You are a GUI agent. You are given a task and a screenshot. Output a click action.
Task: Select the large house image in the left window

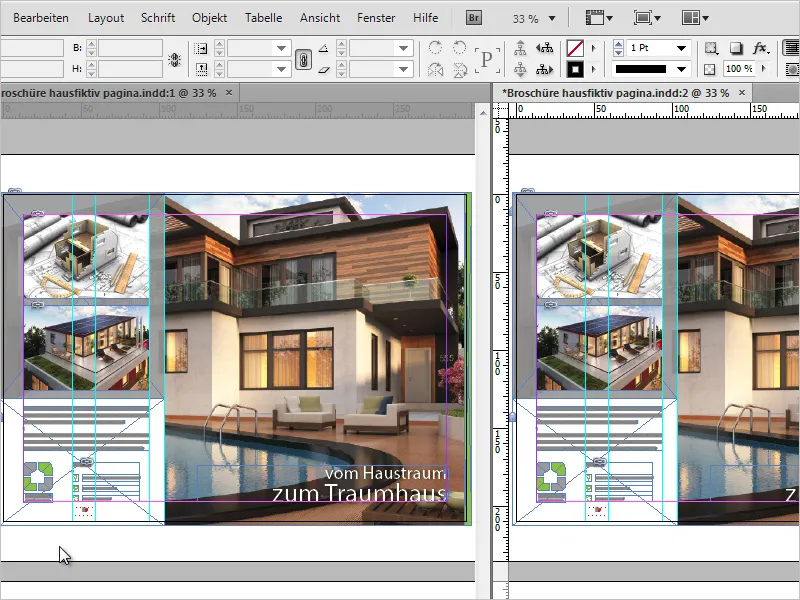pyautogui.click(x=315, y=359)
